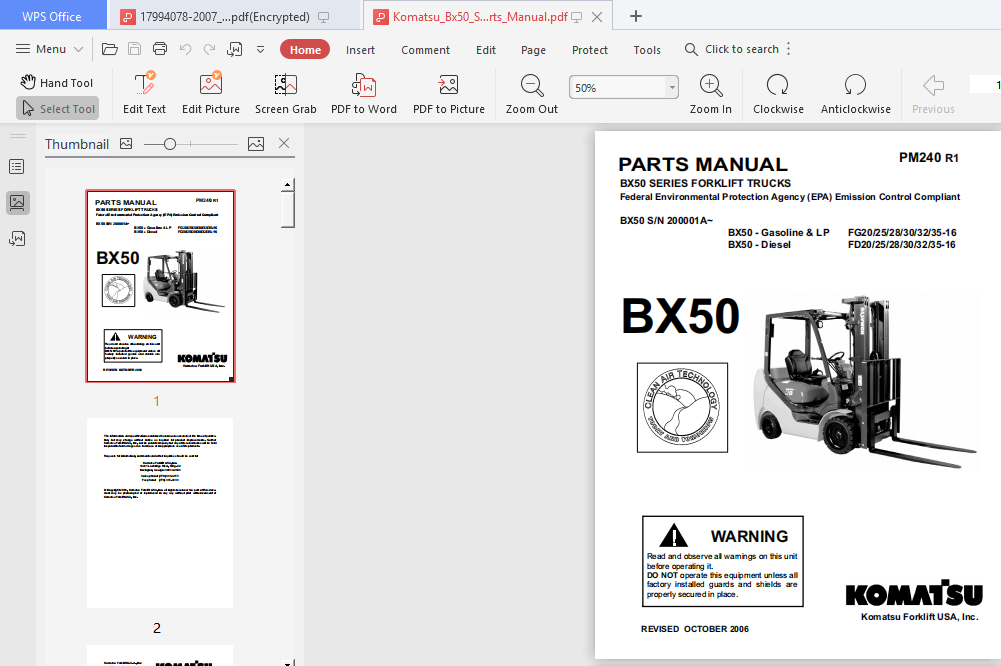Open a new tab with plus button

pyautogui.click(x=636, y=17)
